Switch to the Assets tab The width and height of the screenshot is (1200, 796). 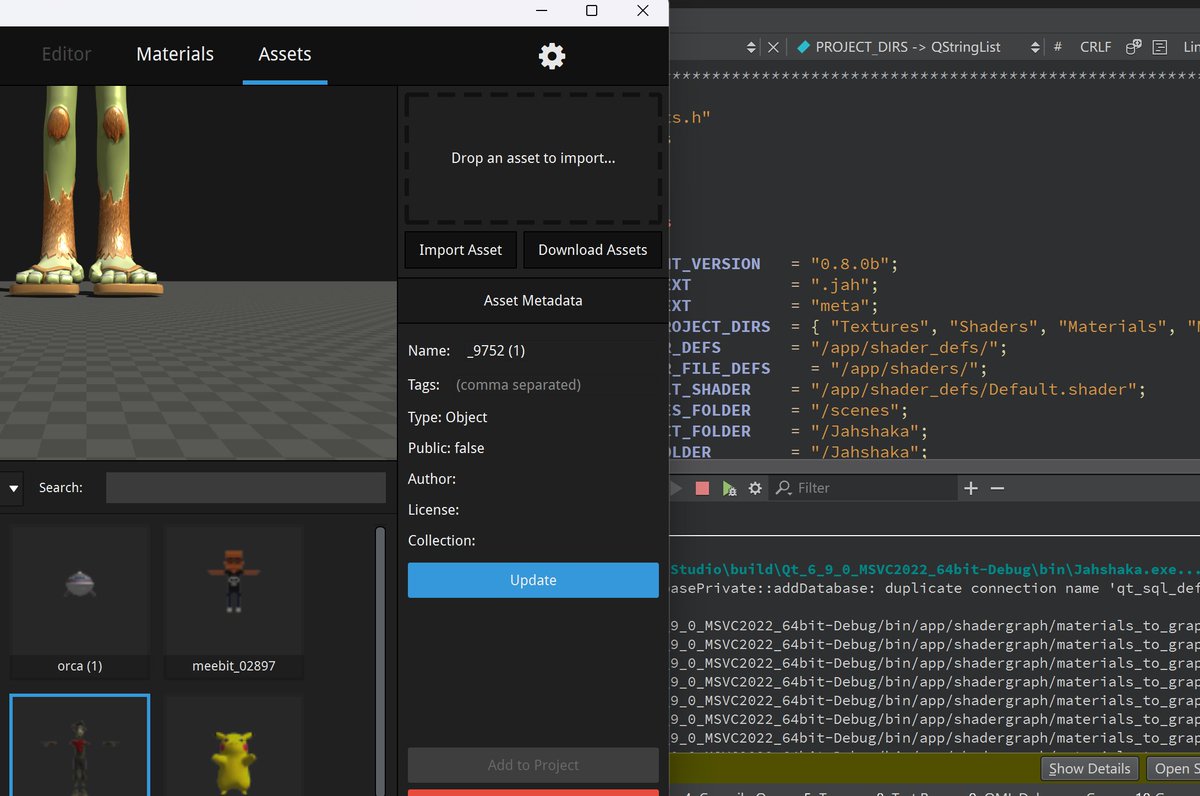pyautogui.click(x=285, y=54)
